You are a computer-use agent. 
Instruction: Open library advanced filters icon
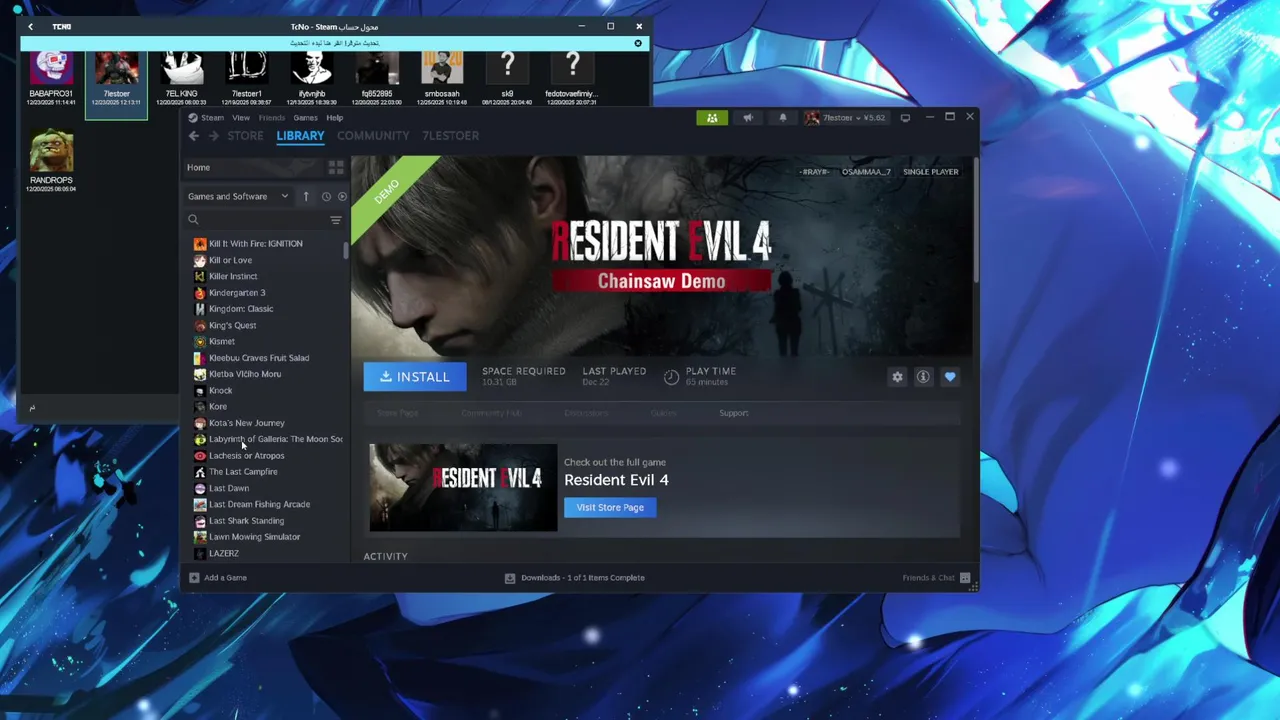tap(336, 220)
